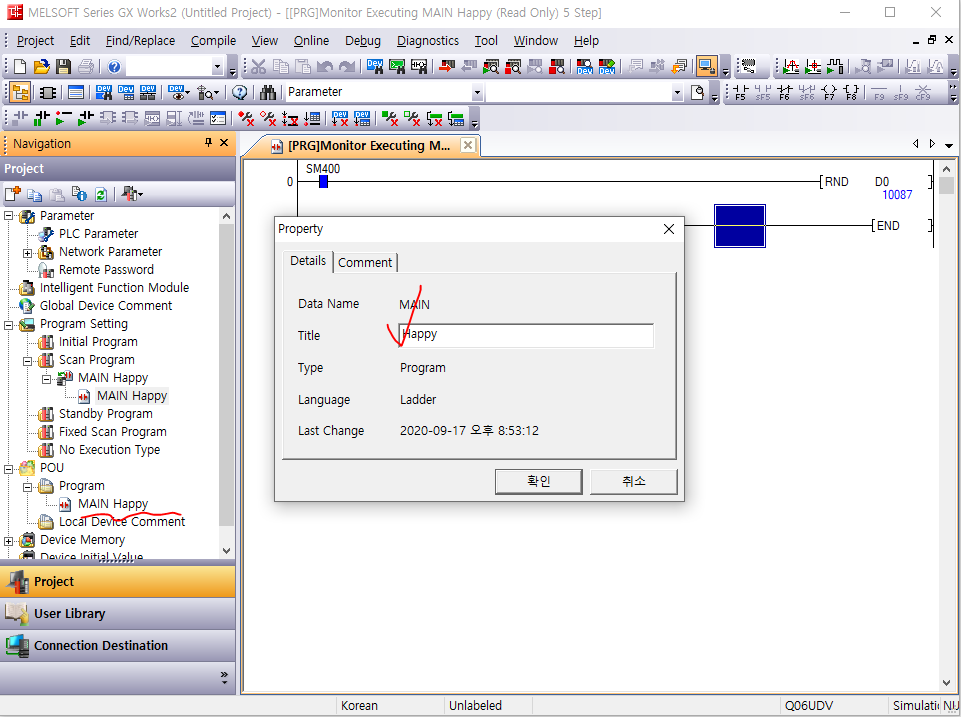Open the binoculars find icon
The height and width of the screenshot is (717, 961).
[268, 93]
